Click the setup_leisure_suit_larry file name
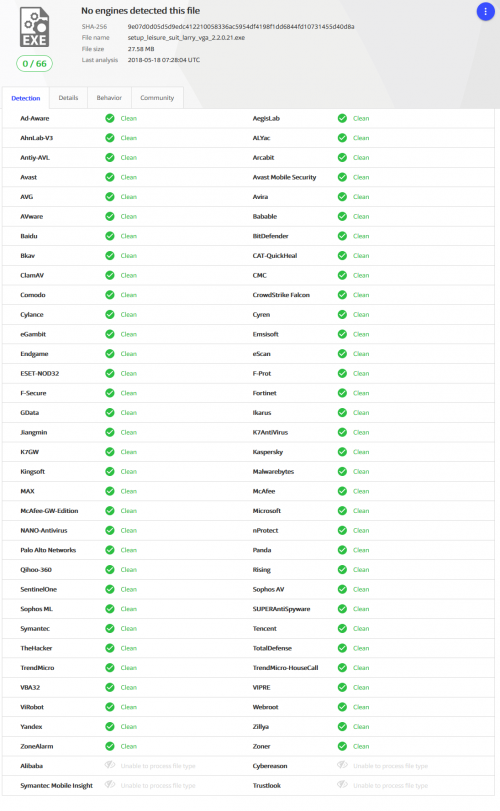This screenshot has width=500, height=811. pyautogui.click(x=186, y=38)
